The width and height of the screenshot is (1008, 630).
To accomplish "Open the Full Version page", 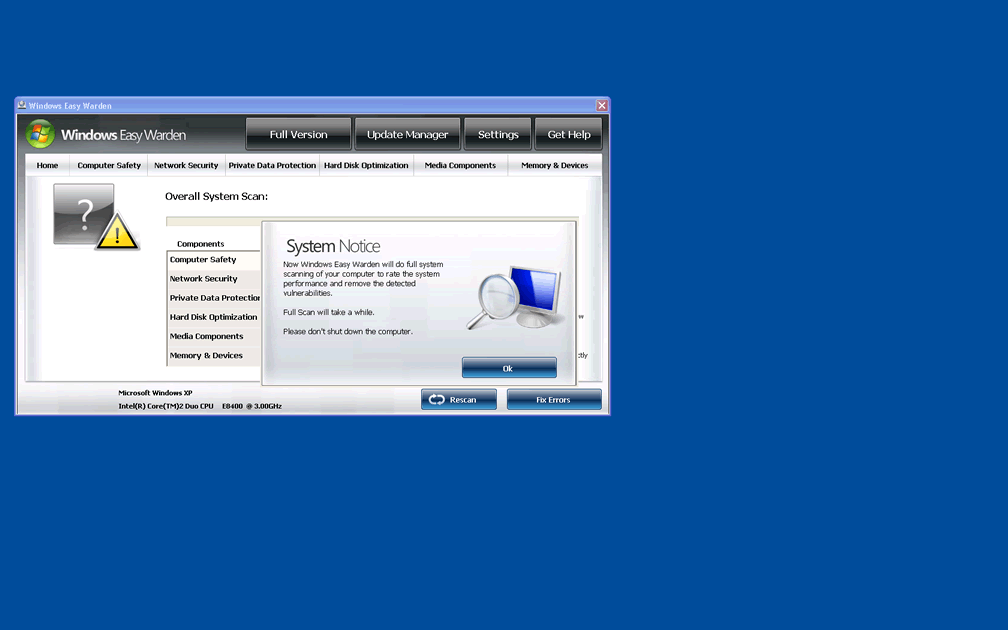I will pos(298,134).
